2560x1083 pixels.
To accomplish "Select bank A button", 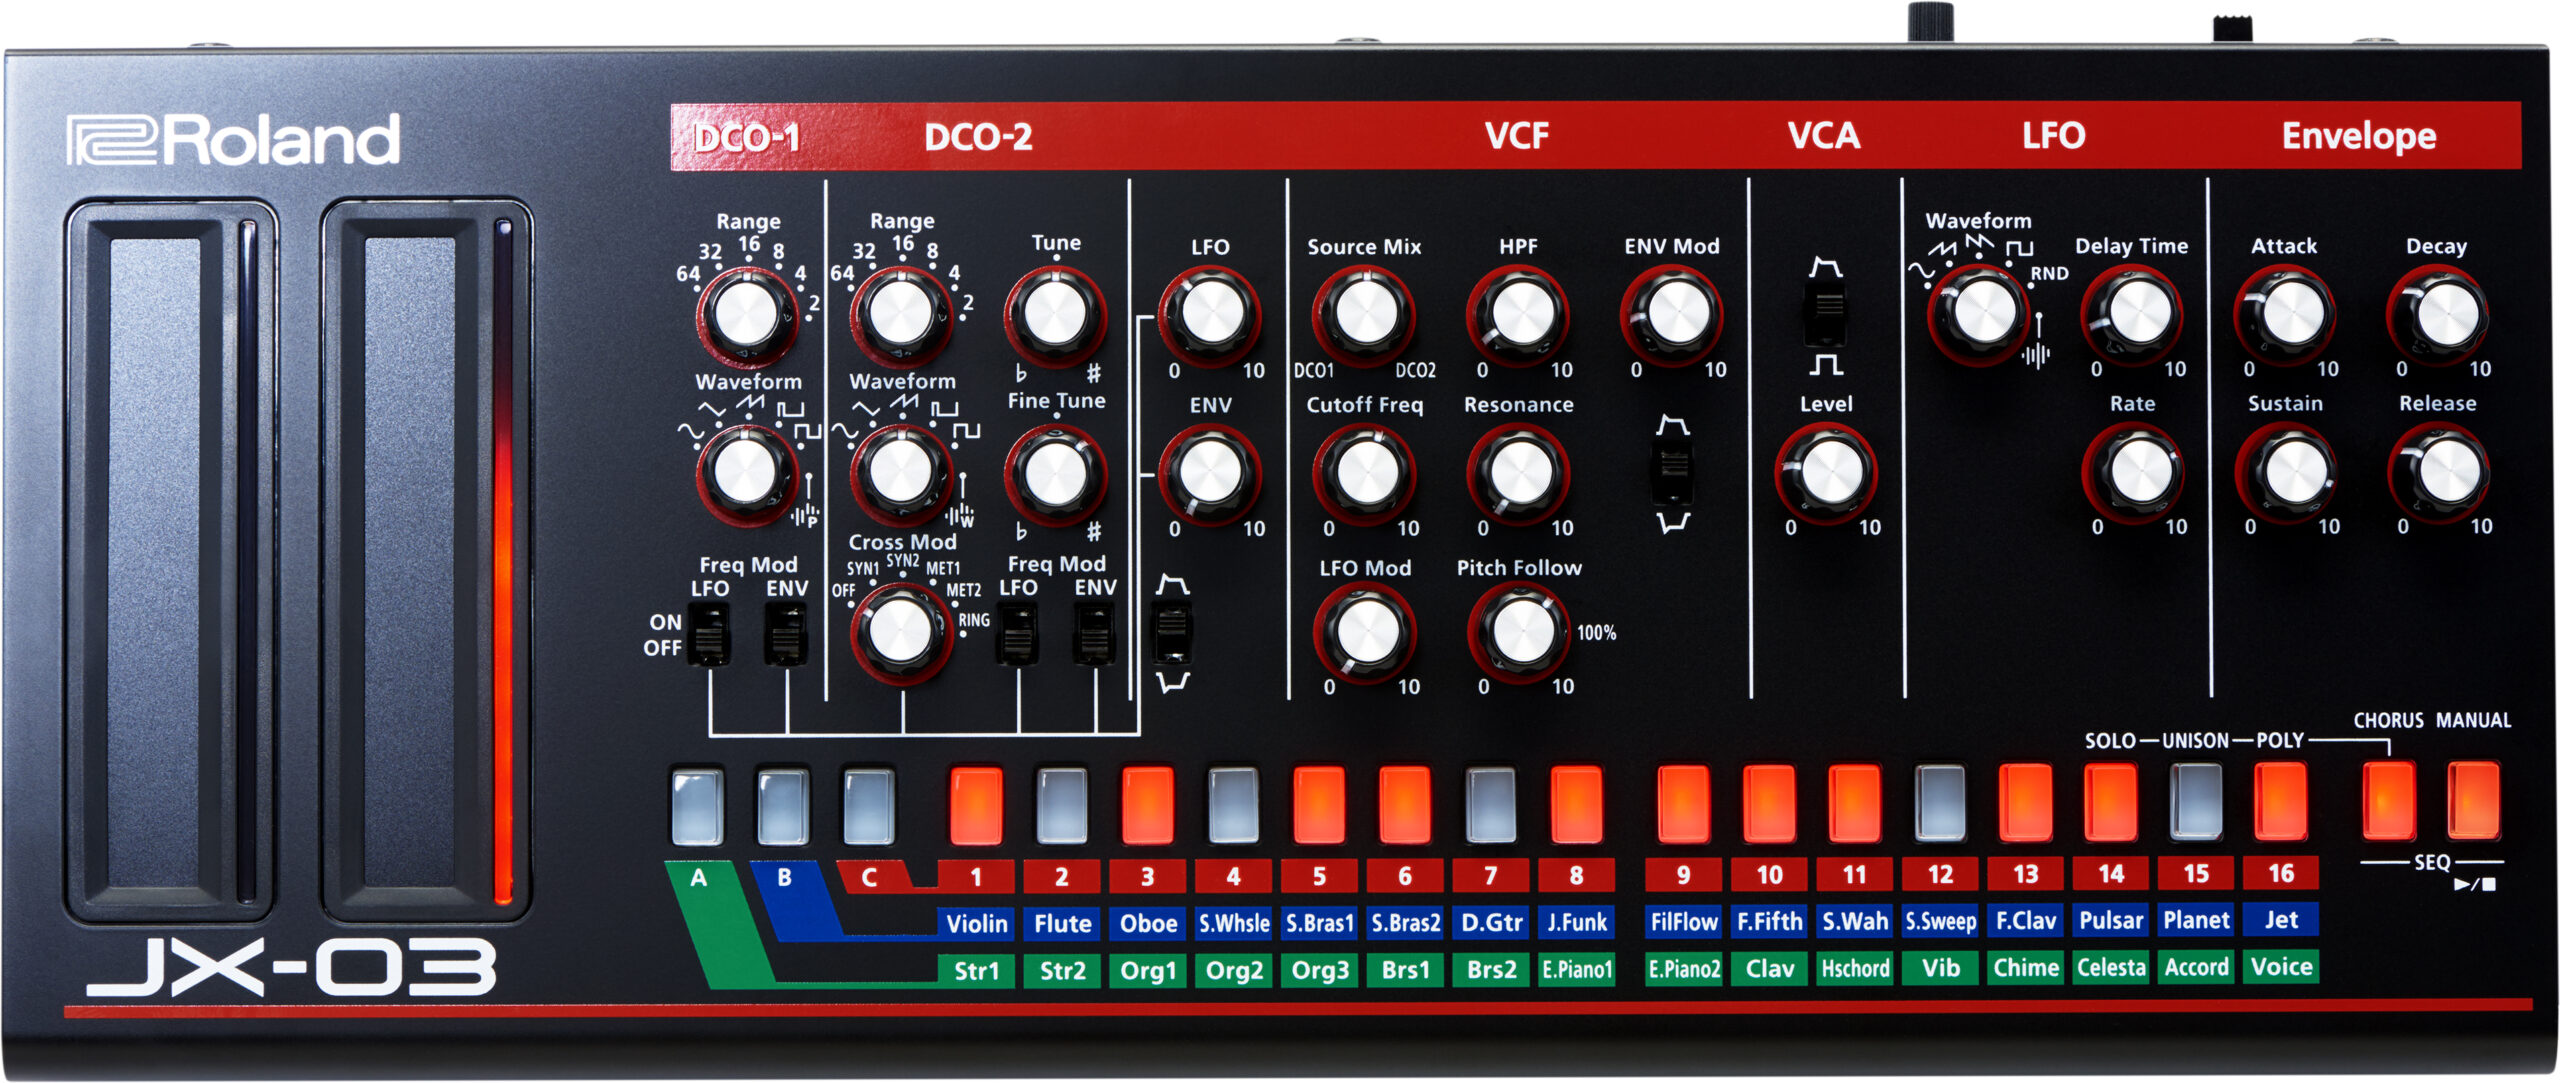I will pos(697,806).
